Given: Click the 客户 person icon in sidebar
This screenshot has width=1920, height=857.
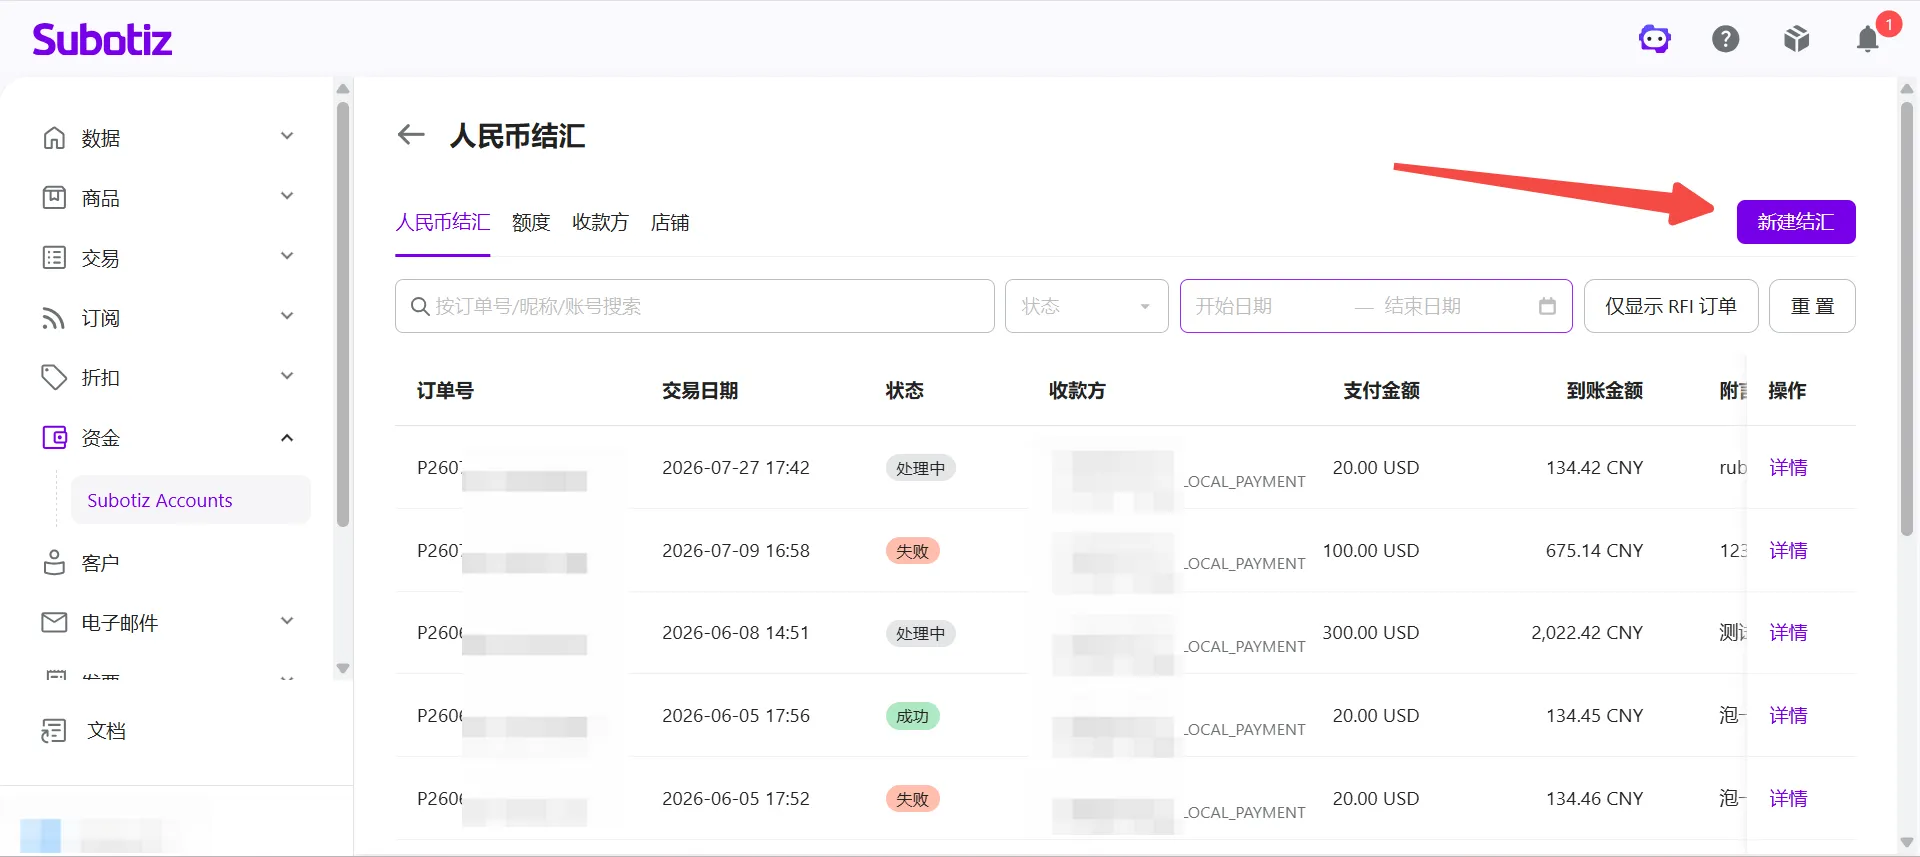Looking at the screenshot, I should tap(54, 562).
